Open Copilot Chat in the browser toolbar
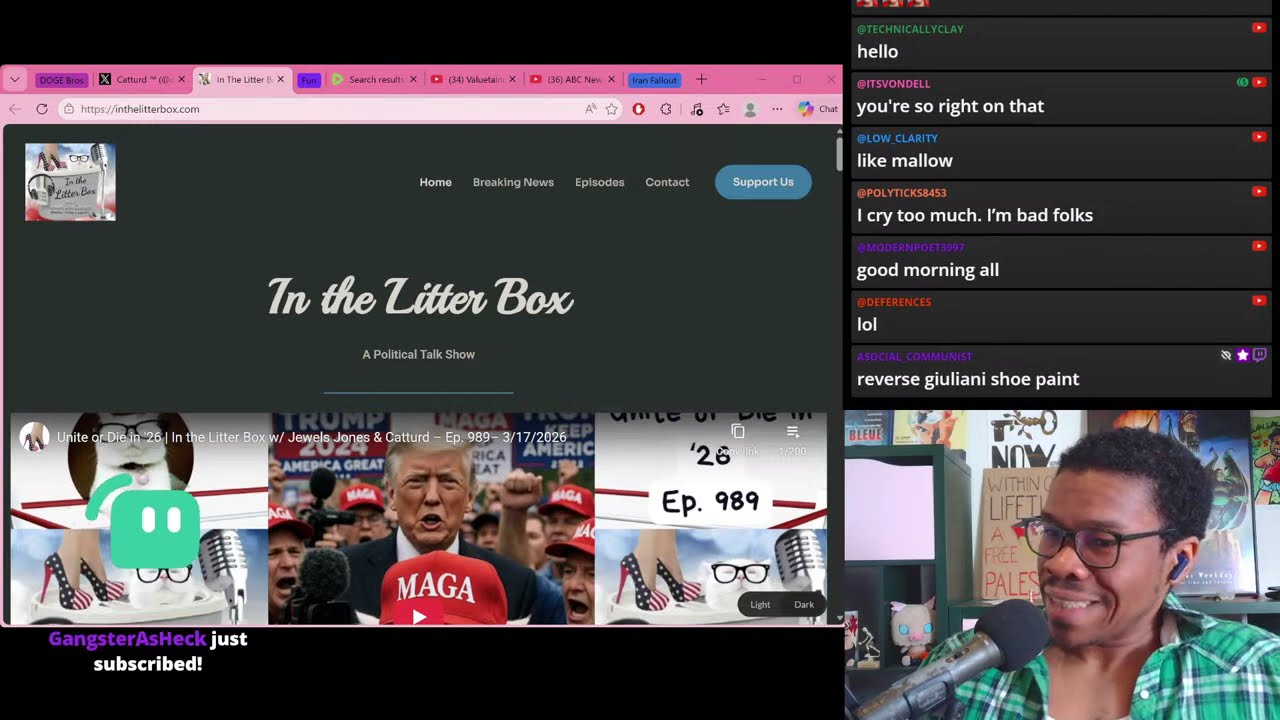 [x=818, y=109]
